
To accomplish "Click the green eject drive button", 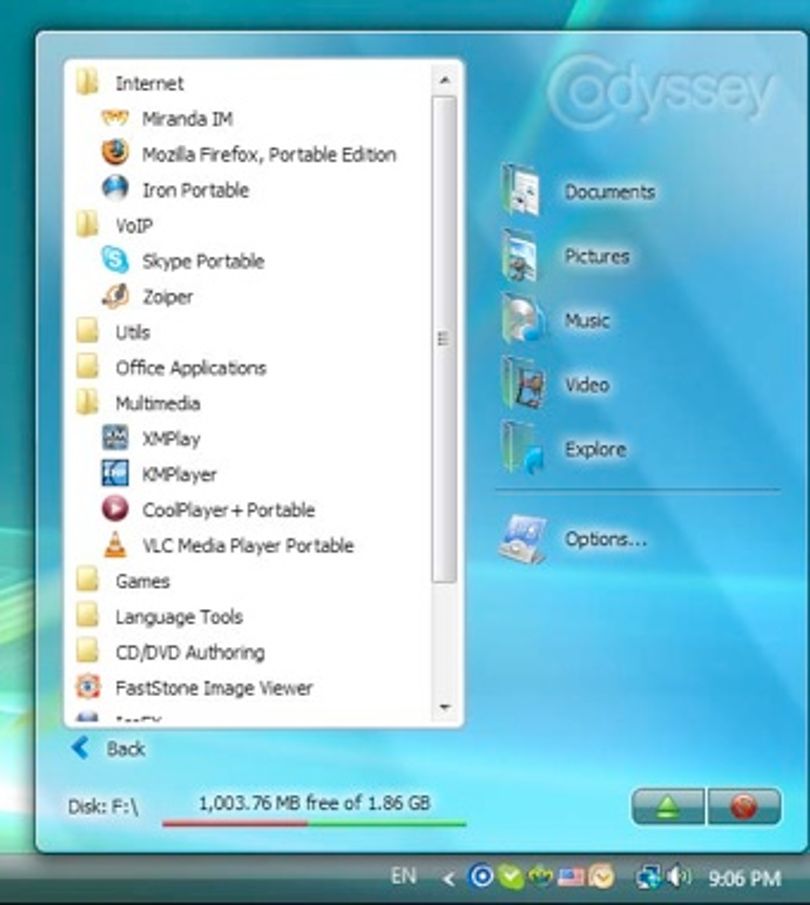I will [668, 806].
